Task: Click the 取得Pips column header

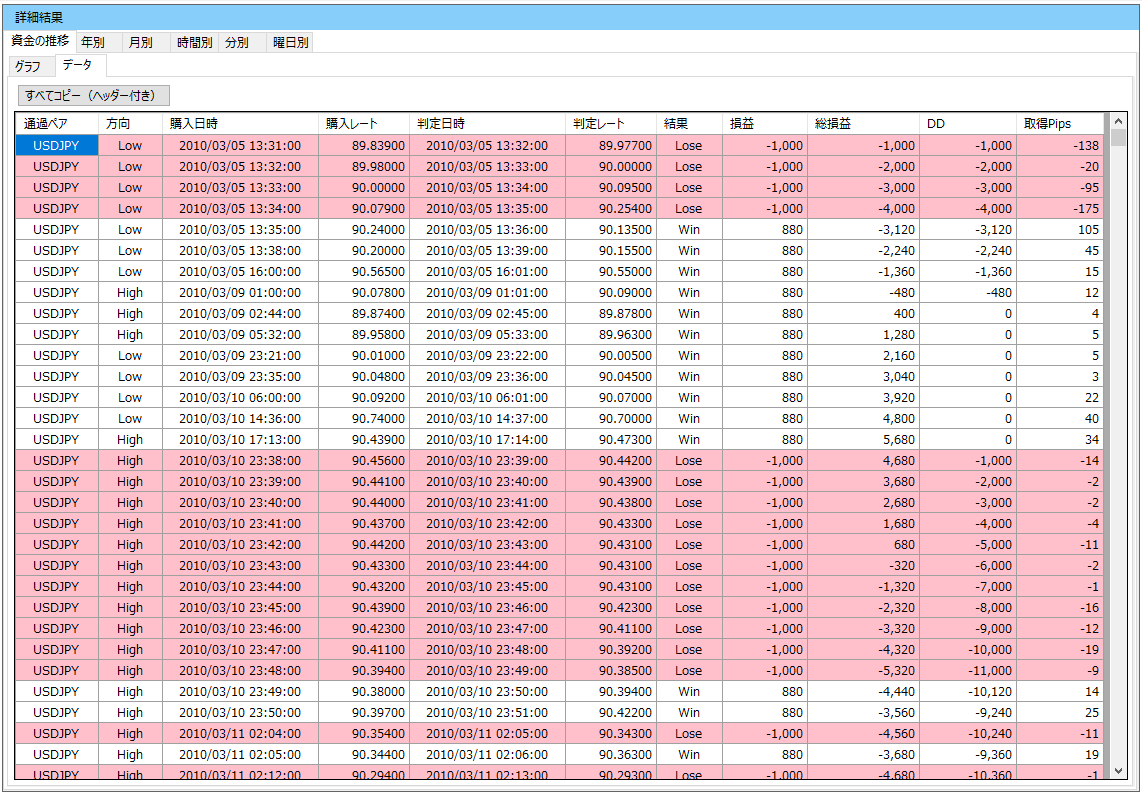Action: pos(1060,124)
